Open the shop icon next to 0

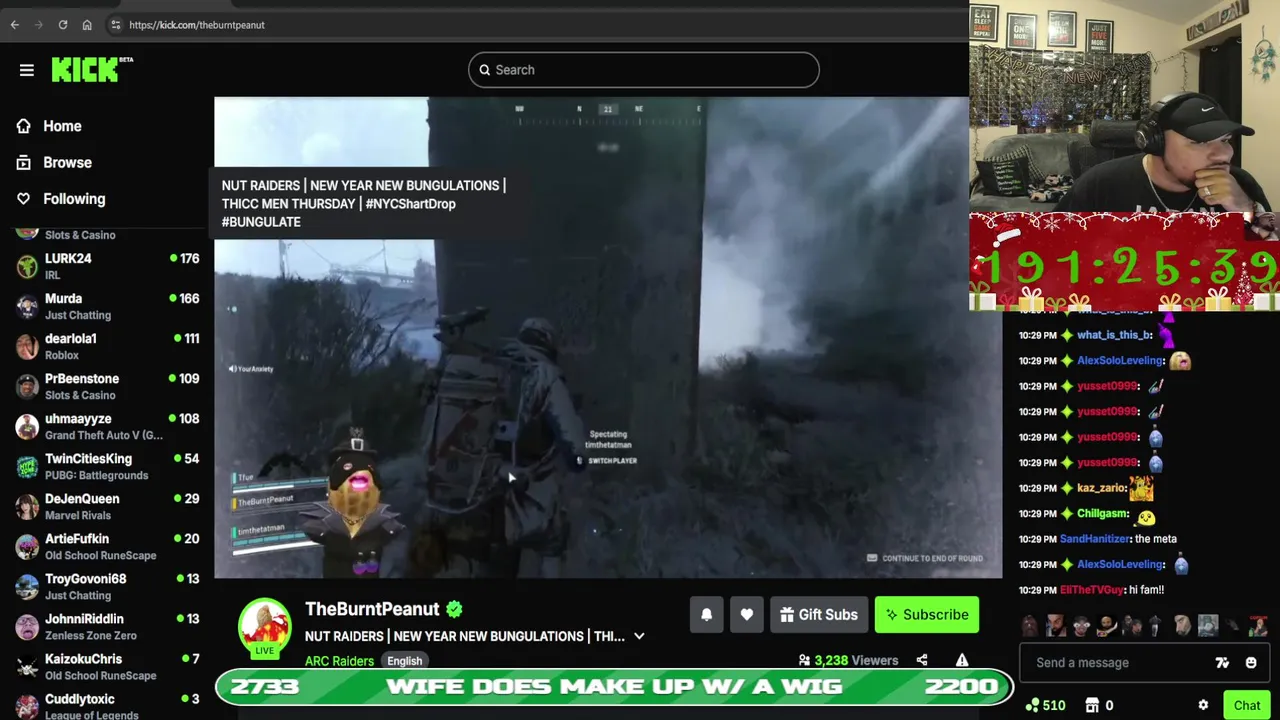tap(1092, 705)
